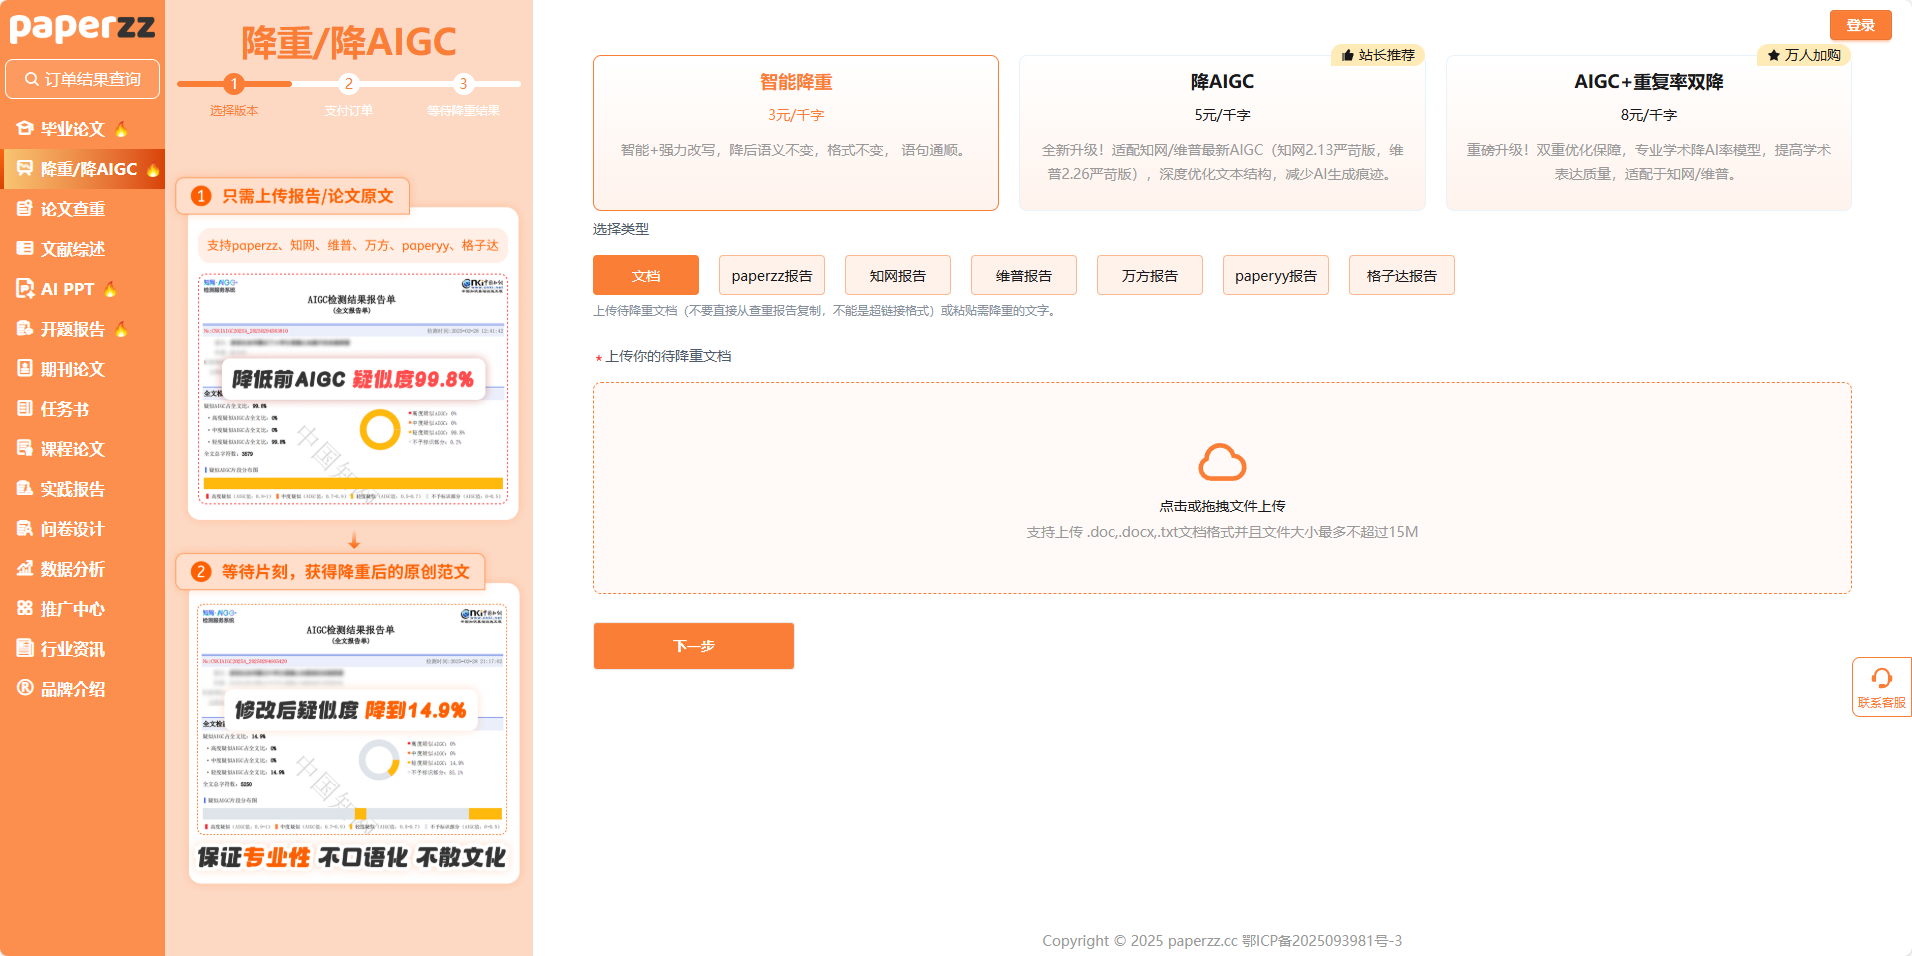This screenshot has width=1912, height=956.
Task: Click the 推广中心 grid icon
Action: pos(25,609)
